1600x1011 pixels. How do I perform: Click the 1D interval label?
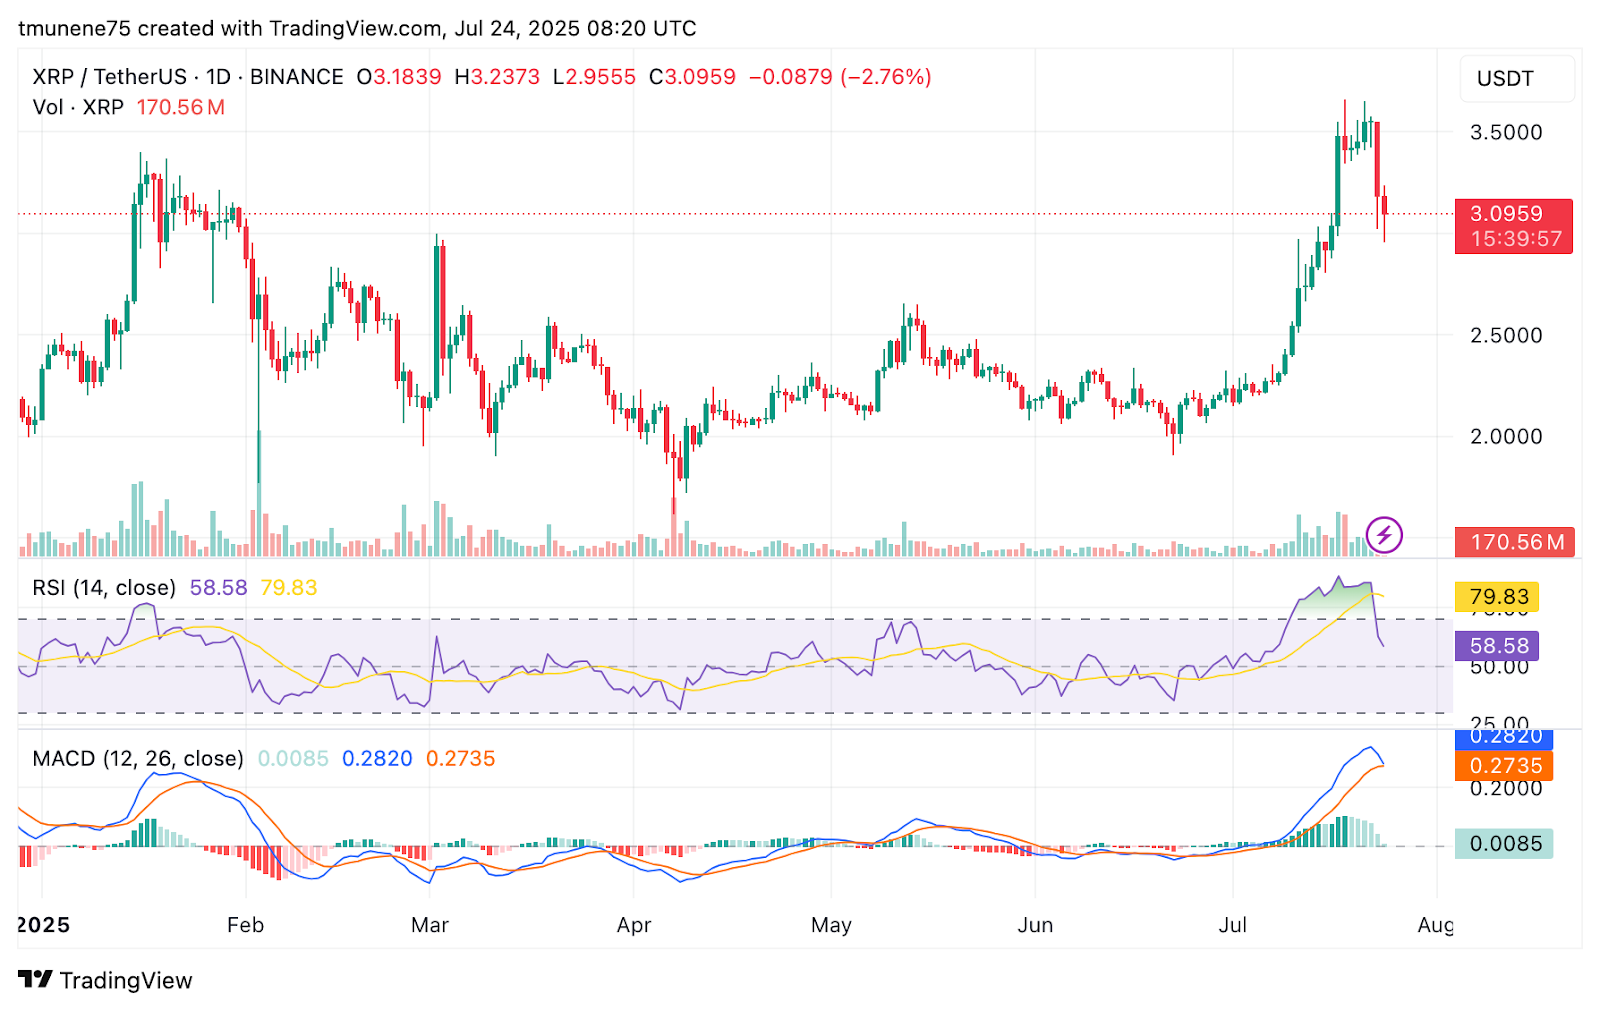218,77
